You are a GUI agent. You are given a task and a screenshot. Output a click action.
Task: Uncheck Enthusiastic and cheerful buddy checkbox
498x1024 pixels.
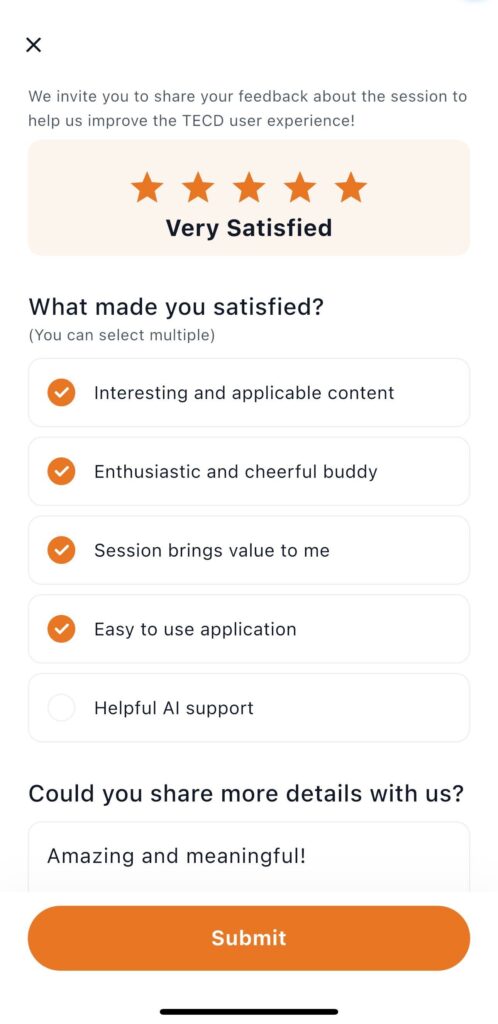pos(61,472)
